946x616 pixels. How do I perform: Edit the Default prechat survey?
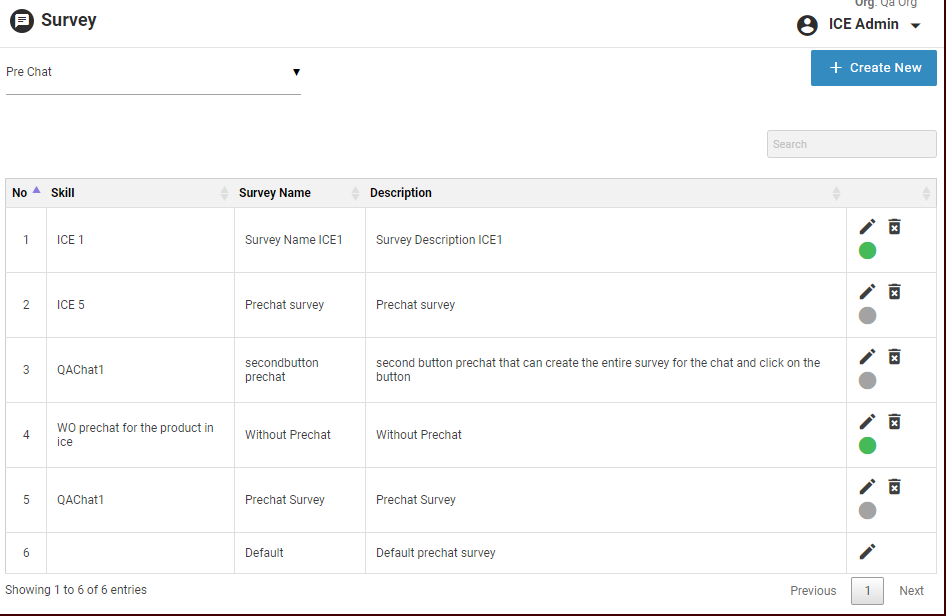tap(867, 552)
